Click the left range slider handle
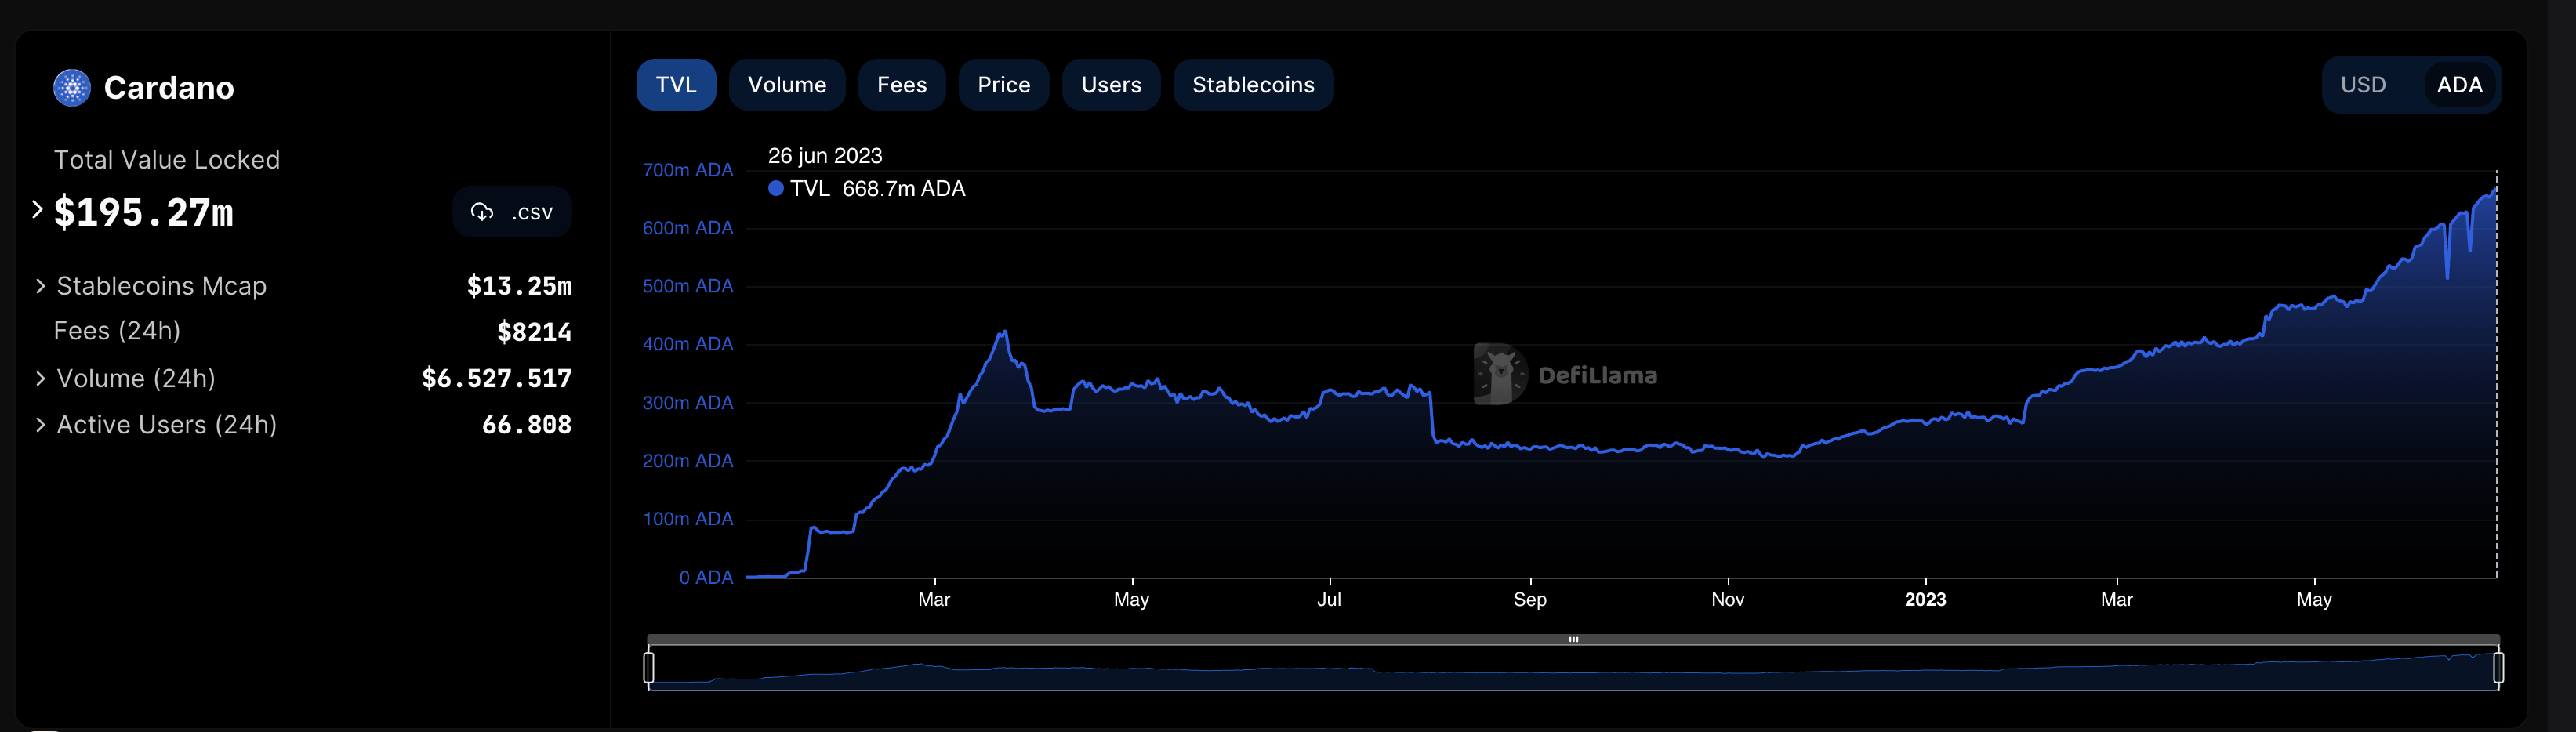 point(649,667)
